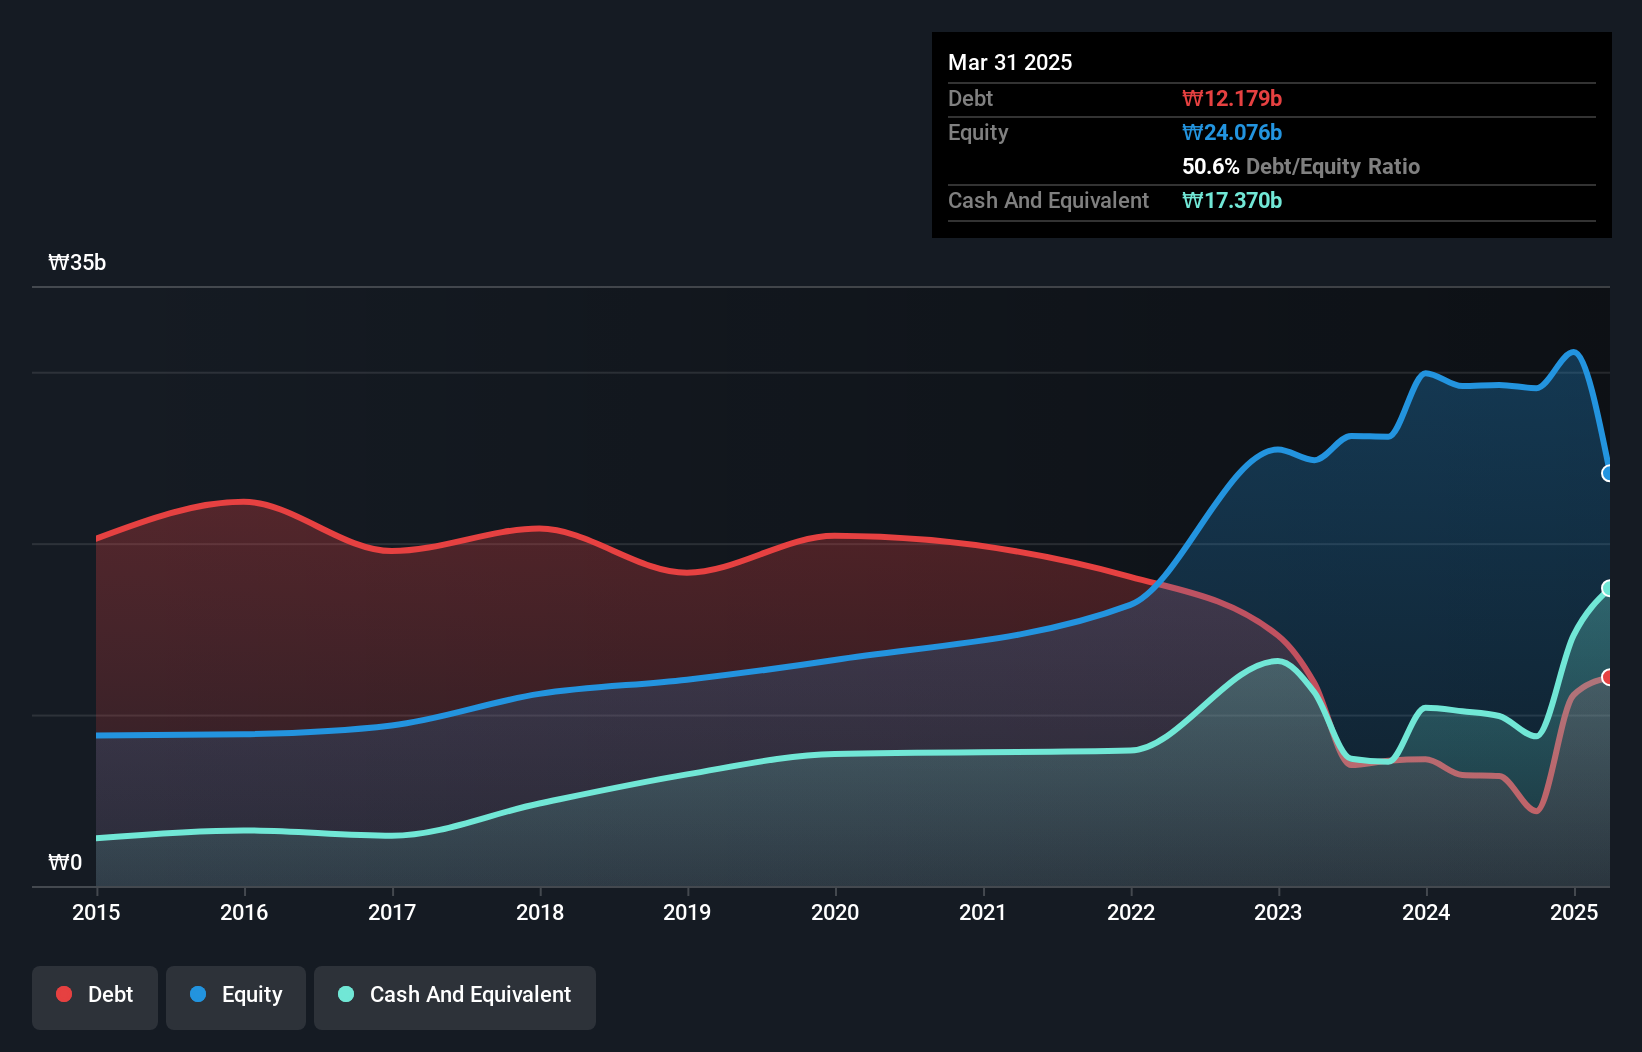
Task: Click the ₩12.179b Debt value link
Action: pyautogui.click(x=1233, y=98)
